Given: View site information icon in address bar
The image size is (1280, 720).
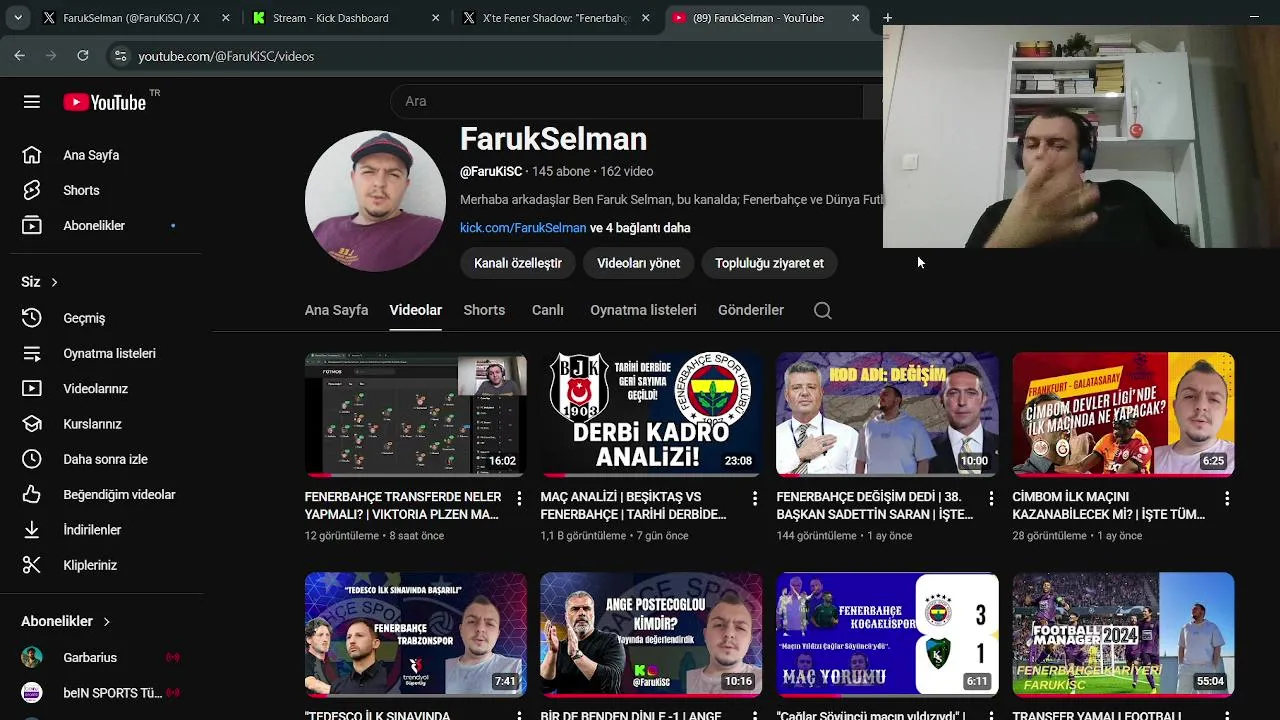Looking at the screenshot, I should (x=120, y=56).
